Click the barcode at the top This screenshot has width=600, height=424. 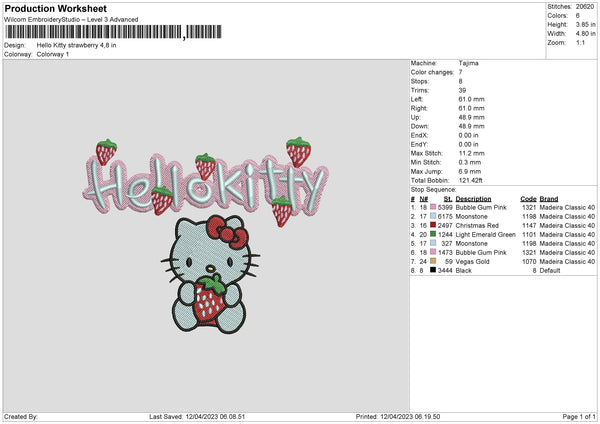(113, 32)
